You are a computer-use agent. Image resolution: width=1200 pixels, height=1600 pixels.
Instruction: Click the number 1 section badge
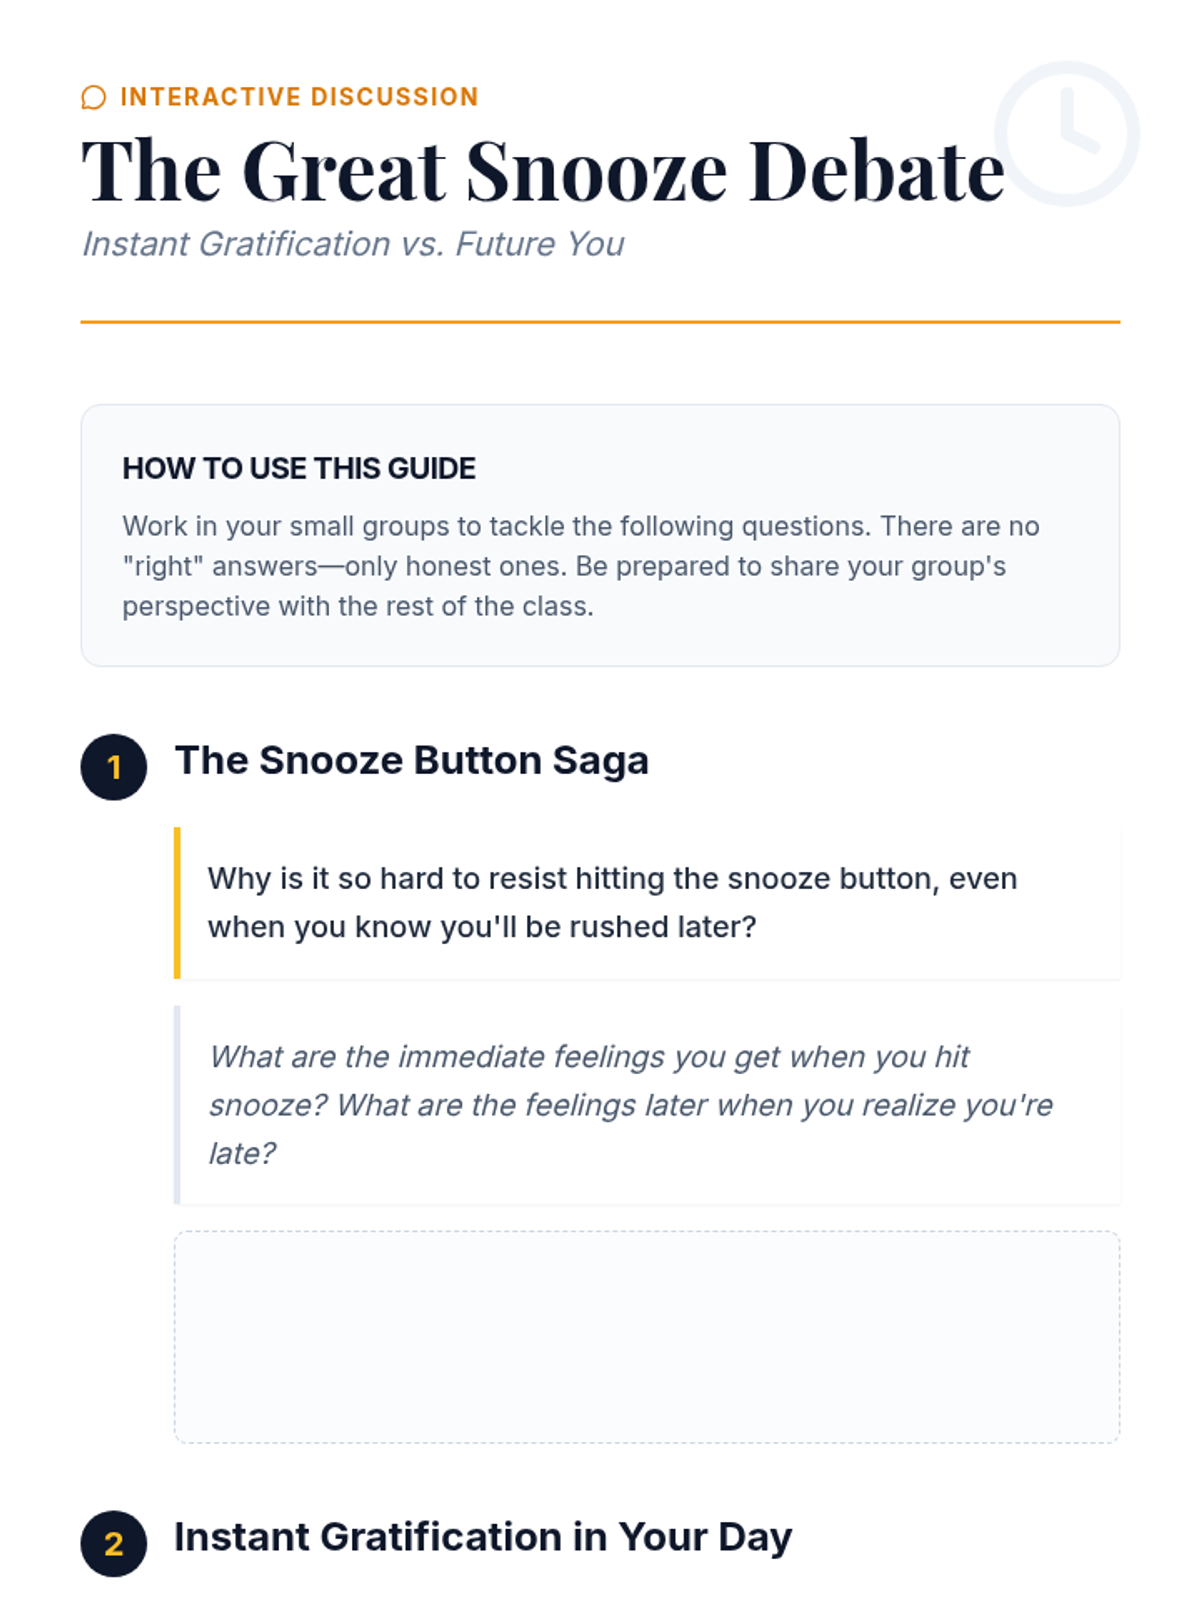114,767
